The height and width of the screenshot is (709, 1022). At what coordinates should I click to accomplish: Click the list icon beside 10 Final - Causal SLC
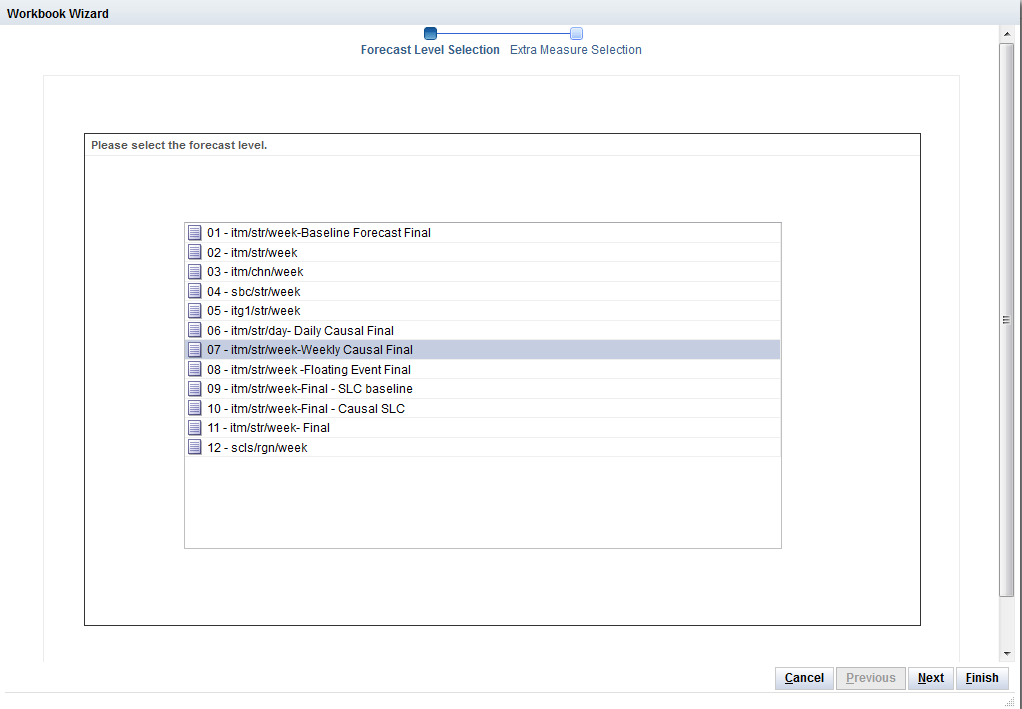(194, 409)
